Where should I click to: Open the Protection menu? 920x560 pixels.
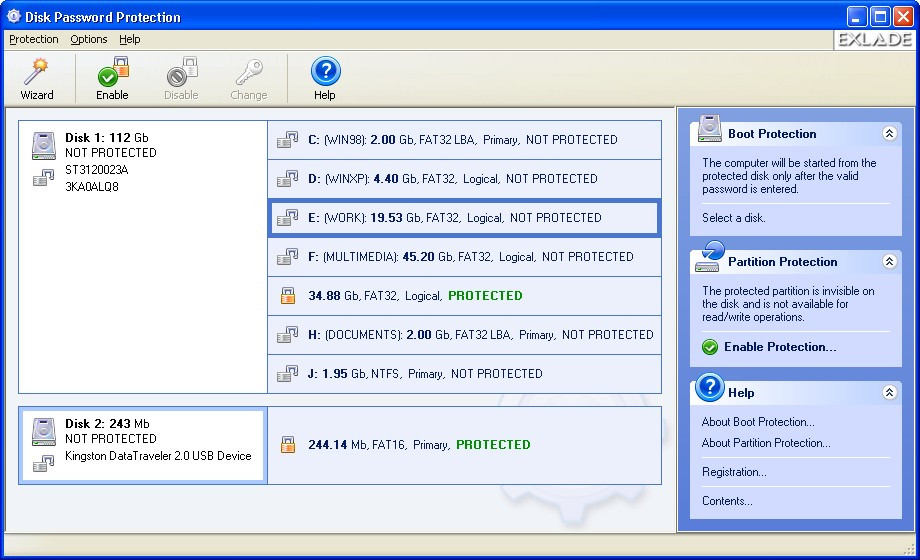(x=34, y=39)
